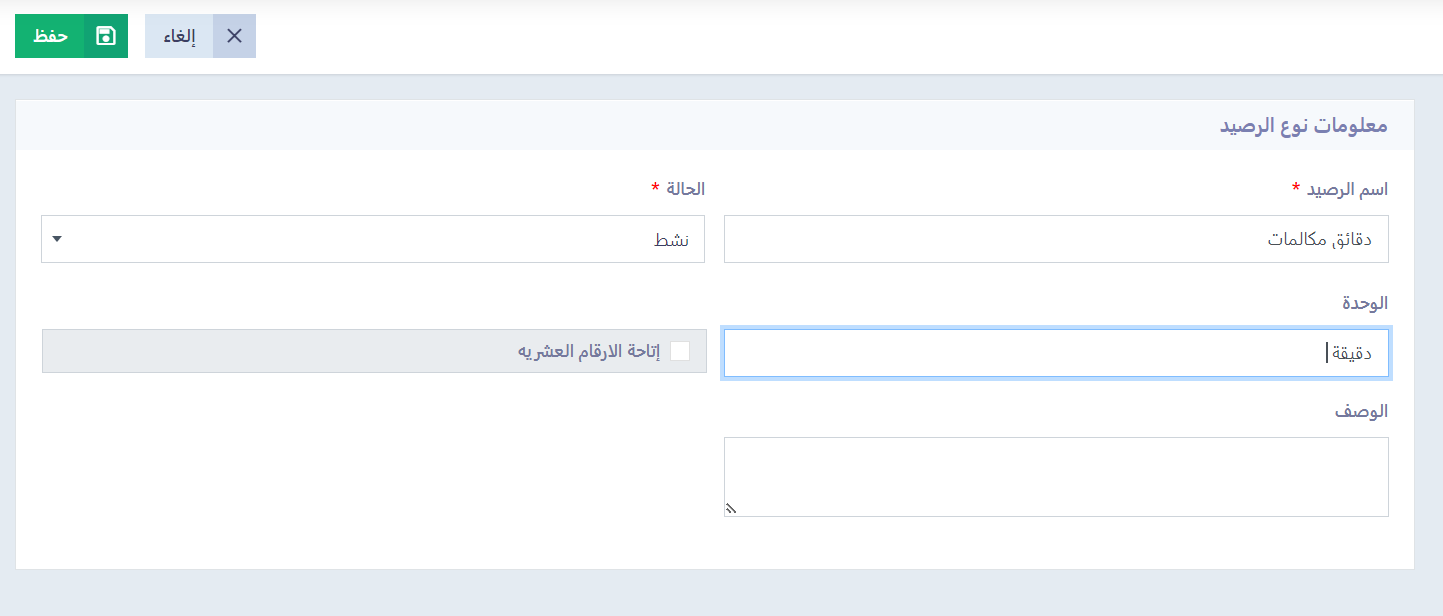Click the إتاحة الارقام العشريه label text
Image resolution: width=1443 pixels, height=616 pixels.
(589, 351)
